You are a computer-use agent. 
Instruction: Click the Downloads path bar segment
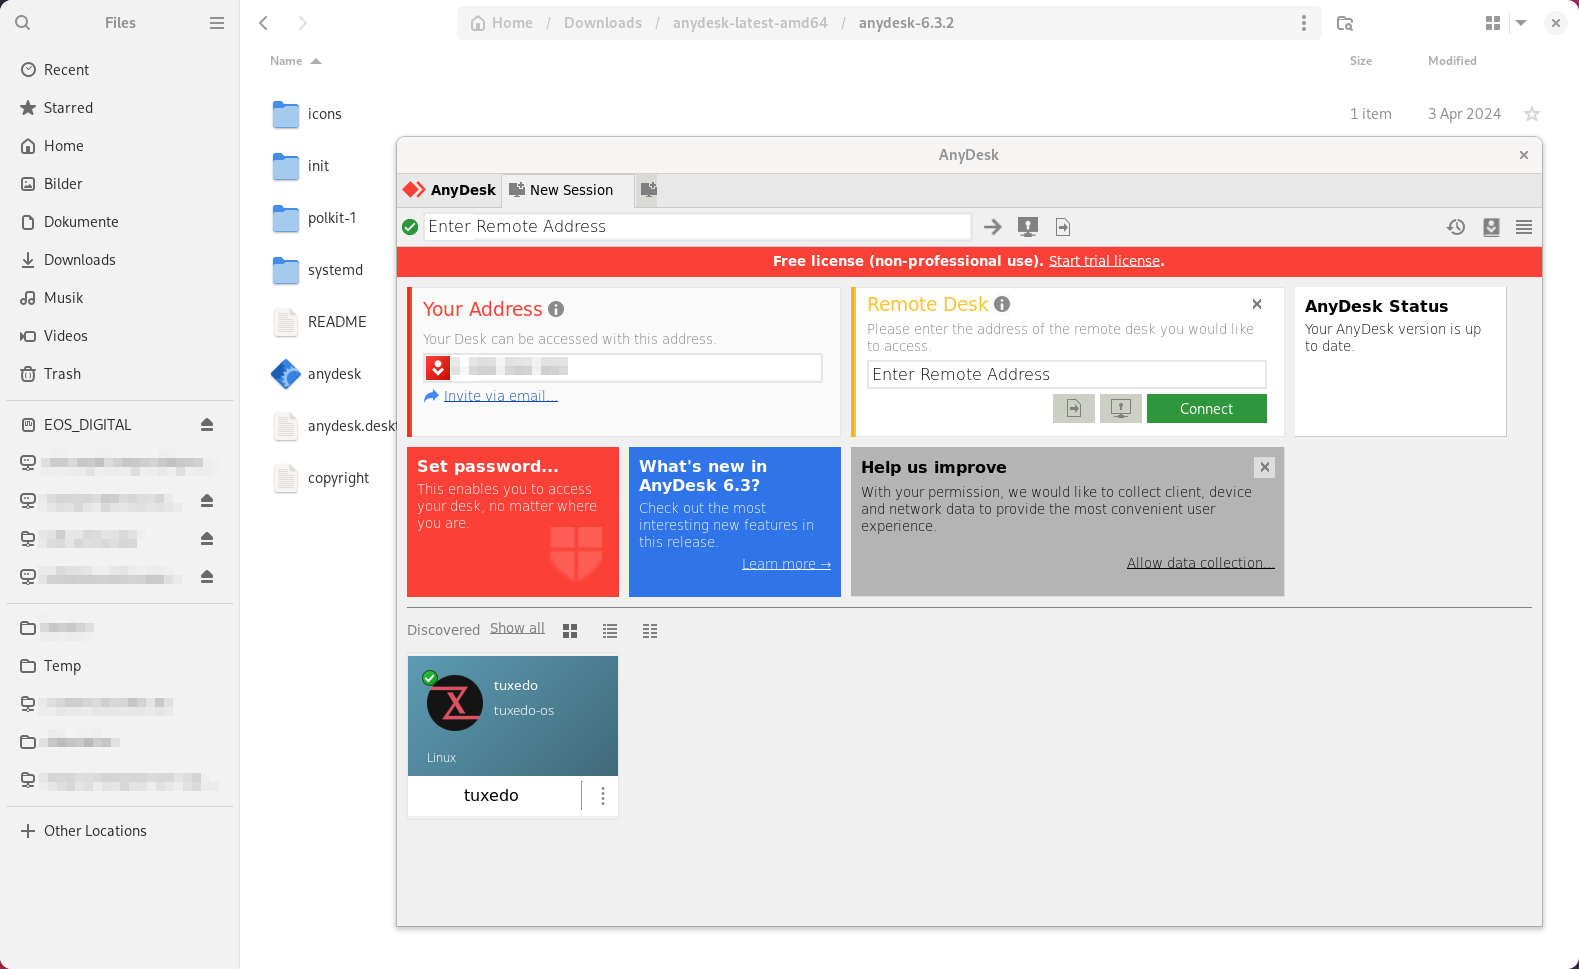[603, 22]
